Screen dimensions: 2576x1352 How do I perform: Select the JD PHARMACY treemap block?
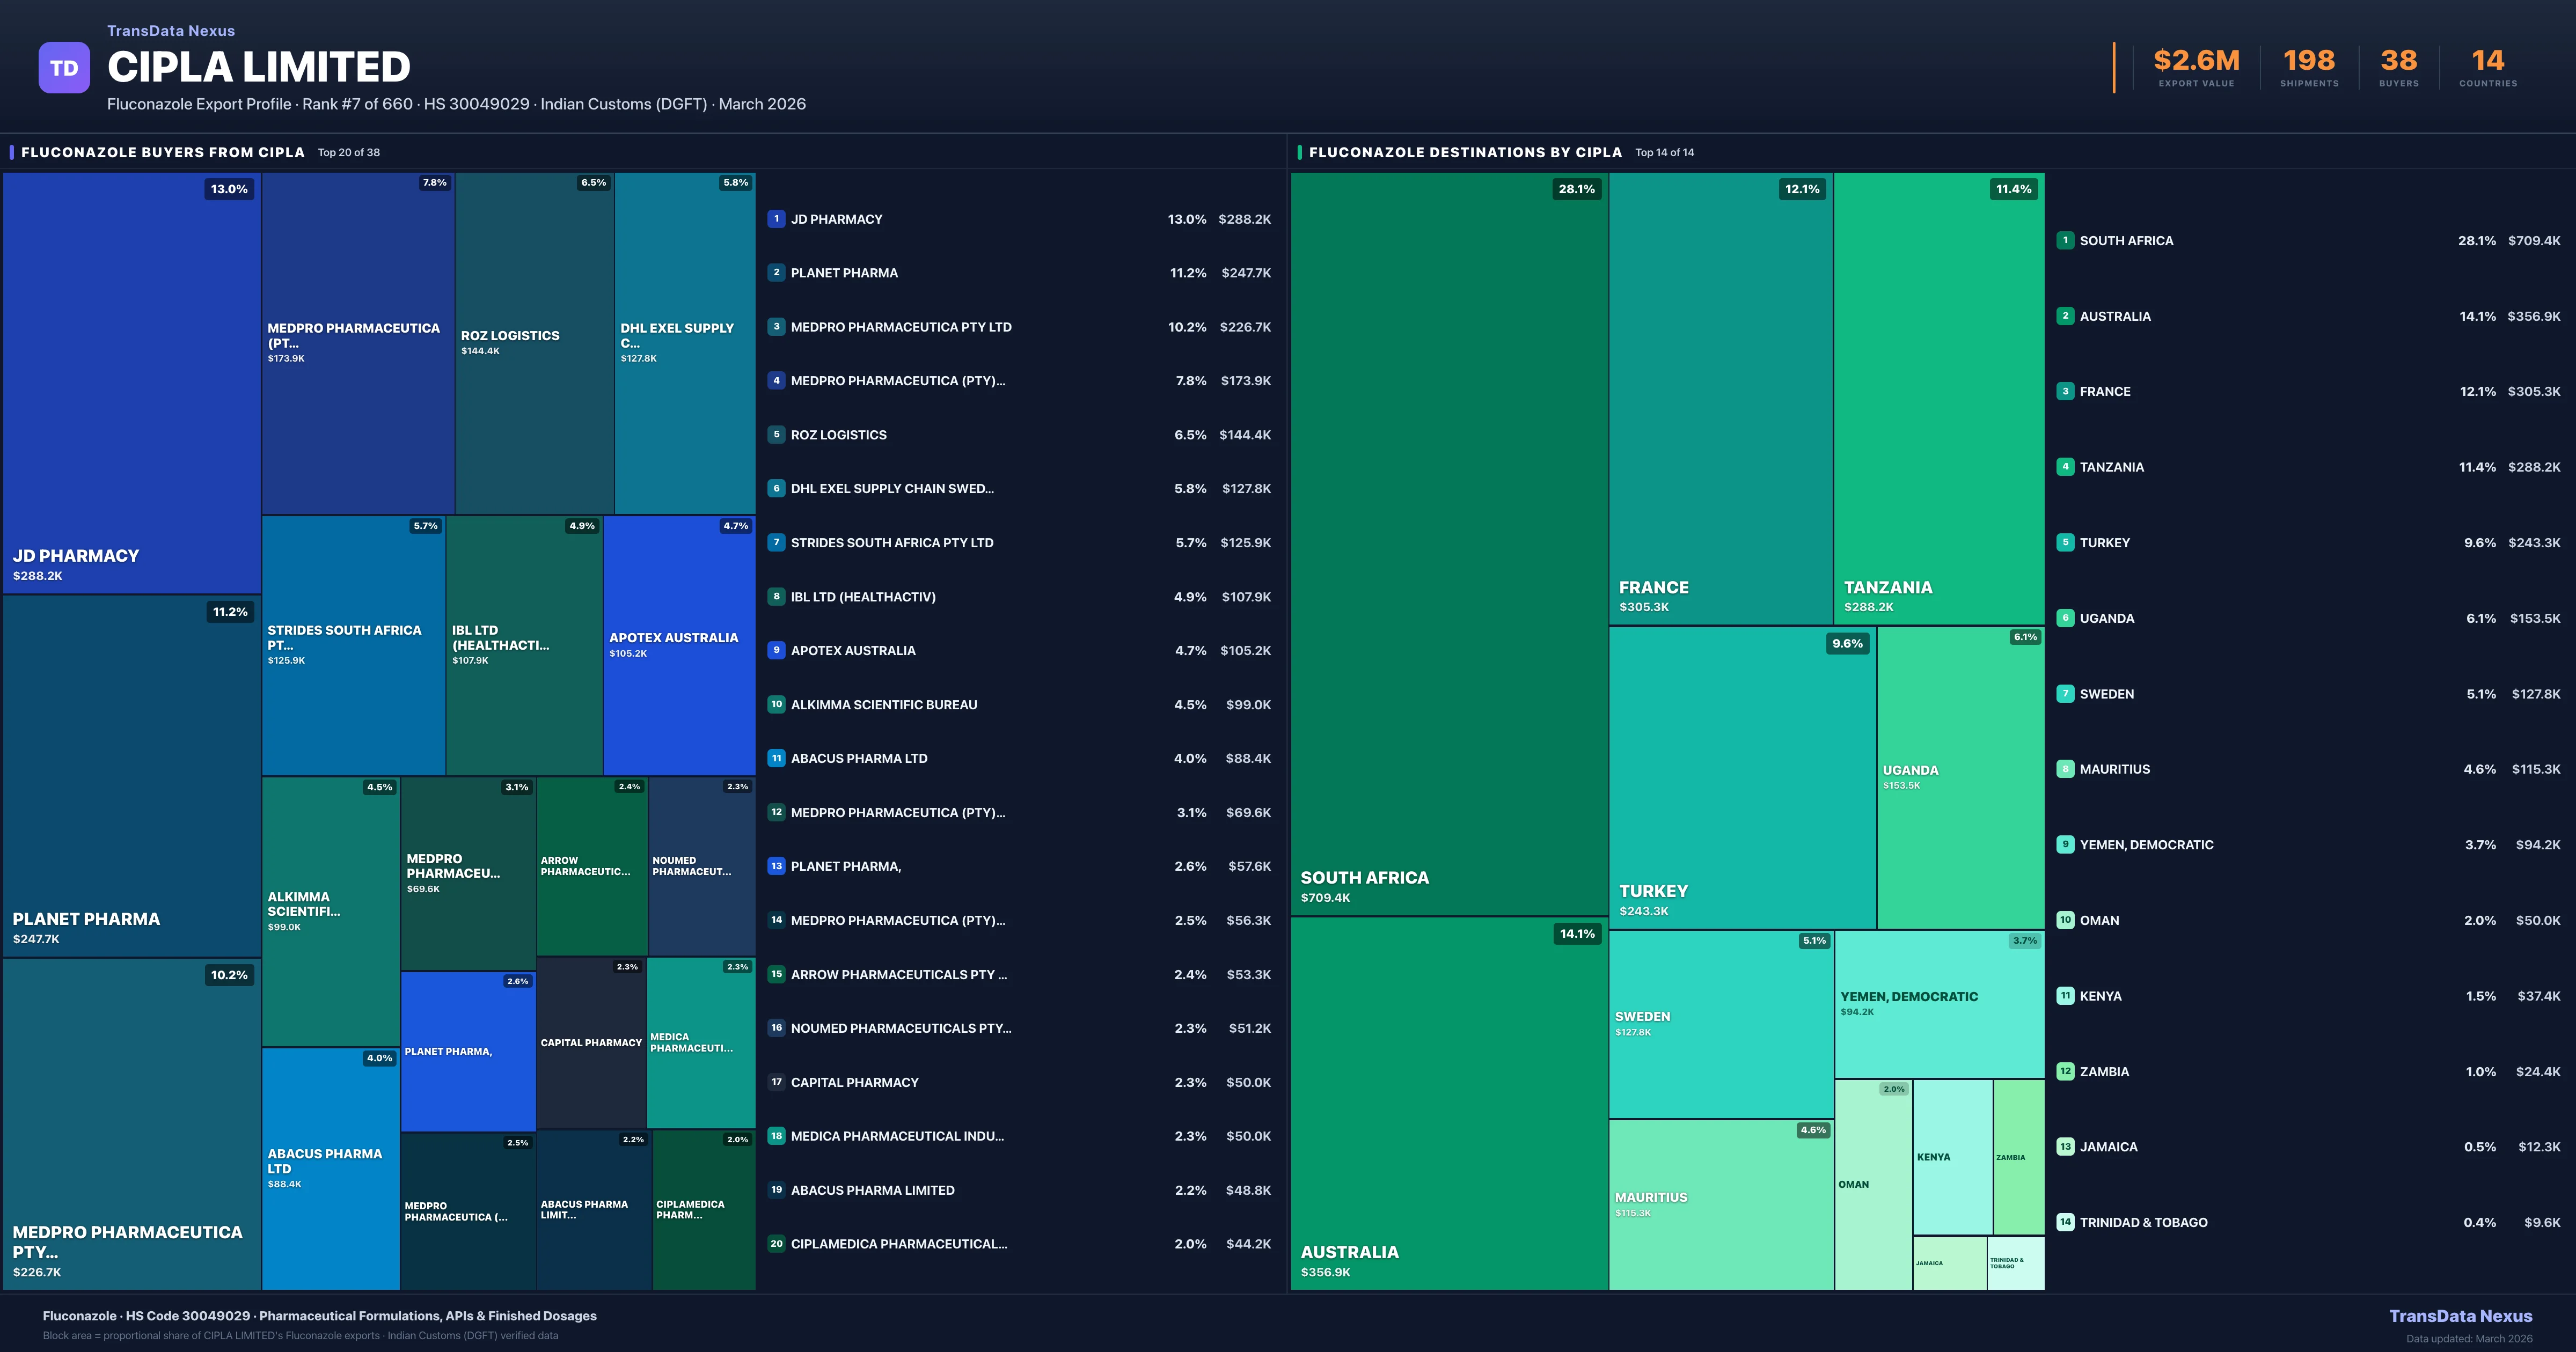click(131, 383)
